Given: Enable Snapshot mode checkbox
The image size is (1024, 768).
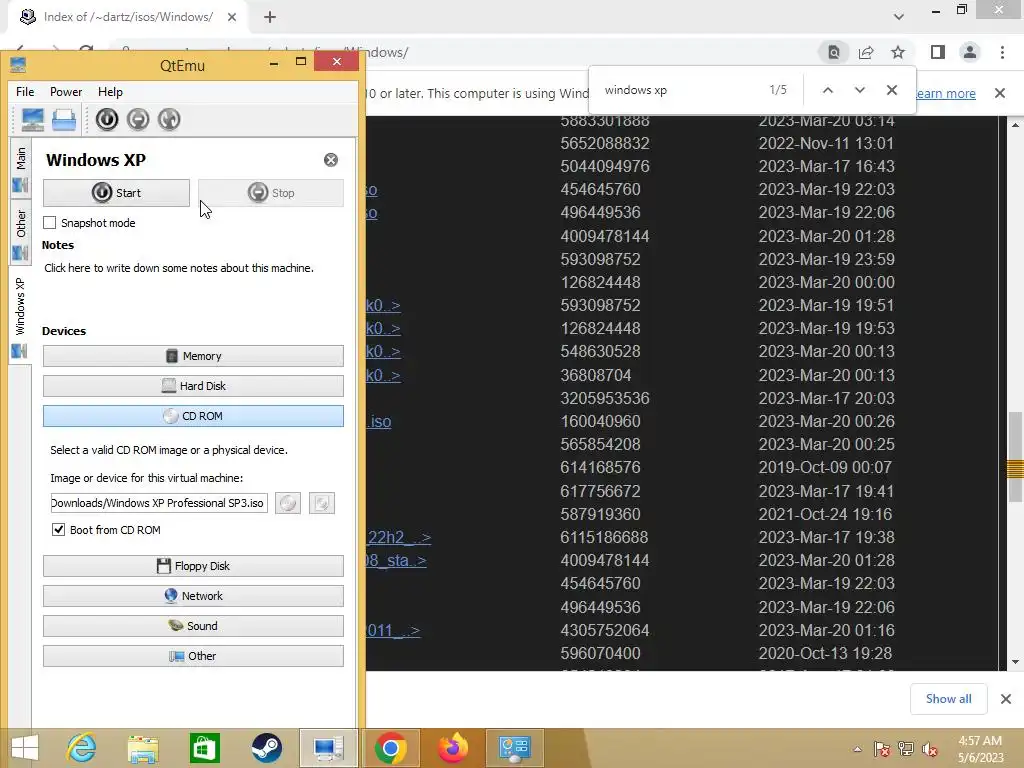Looking at the screenshot, I should click(x=50, y=223).
